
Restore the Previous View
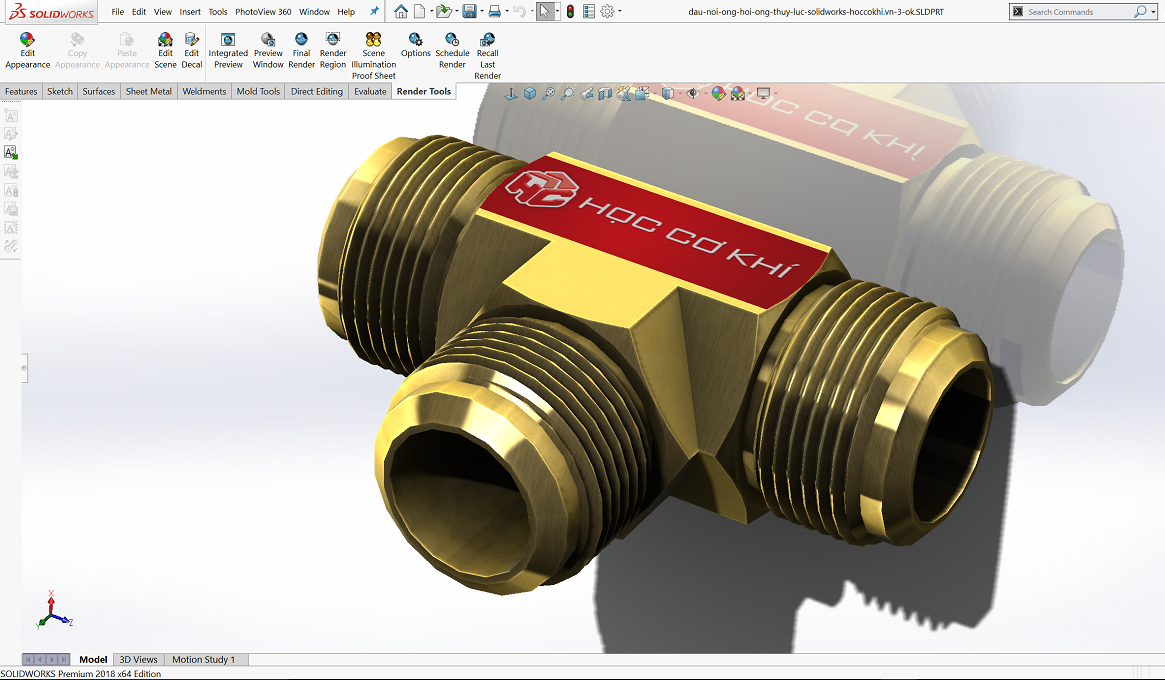[x=586, y=93]
